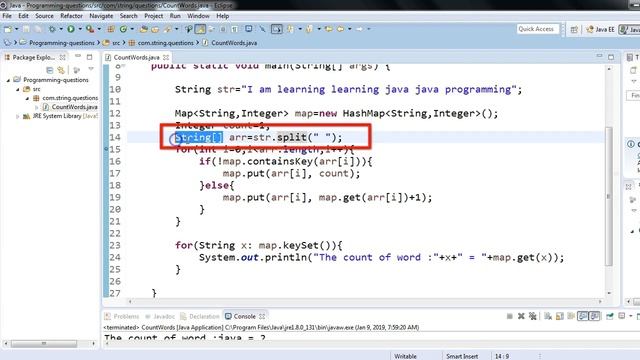Collapse the Programming-questions project node
Viewport: 640px width, 360px height.
[8, 80]
